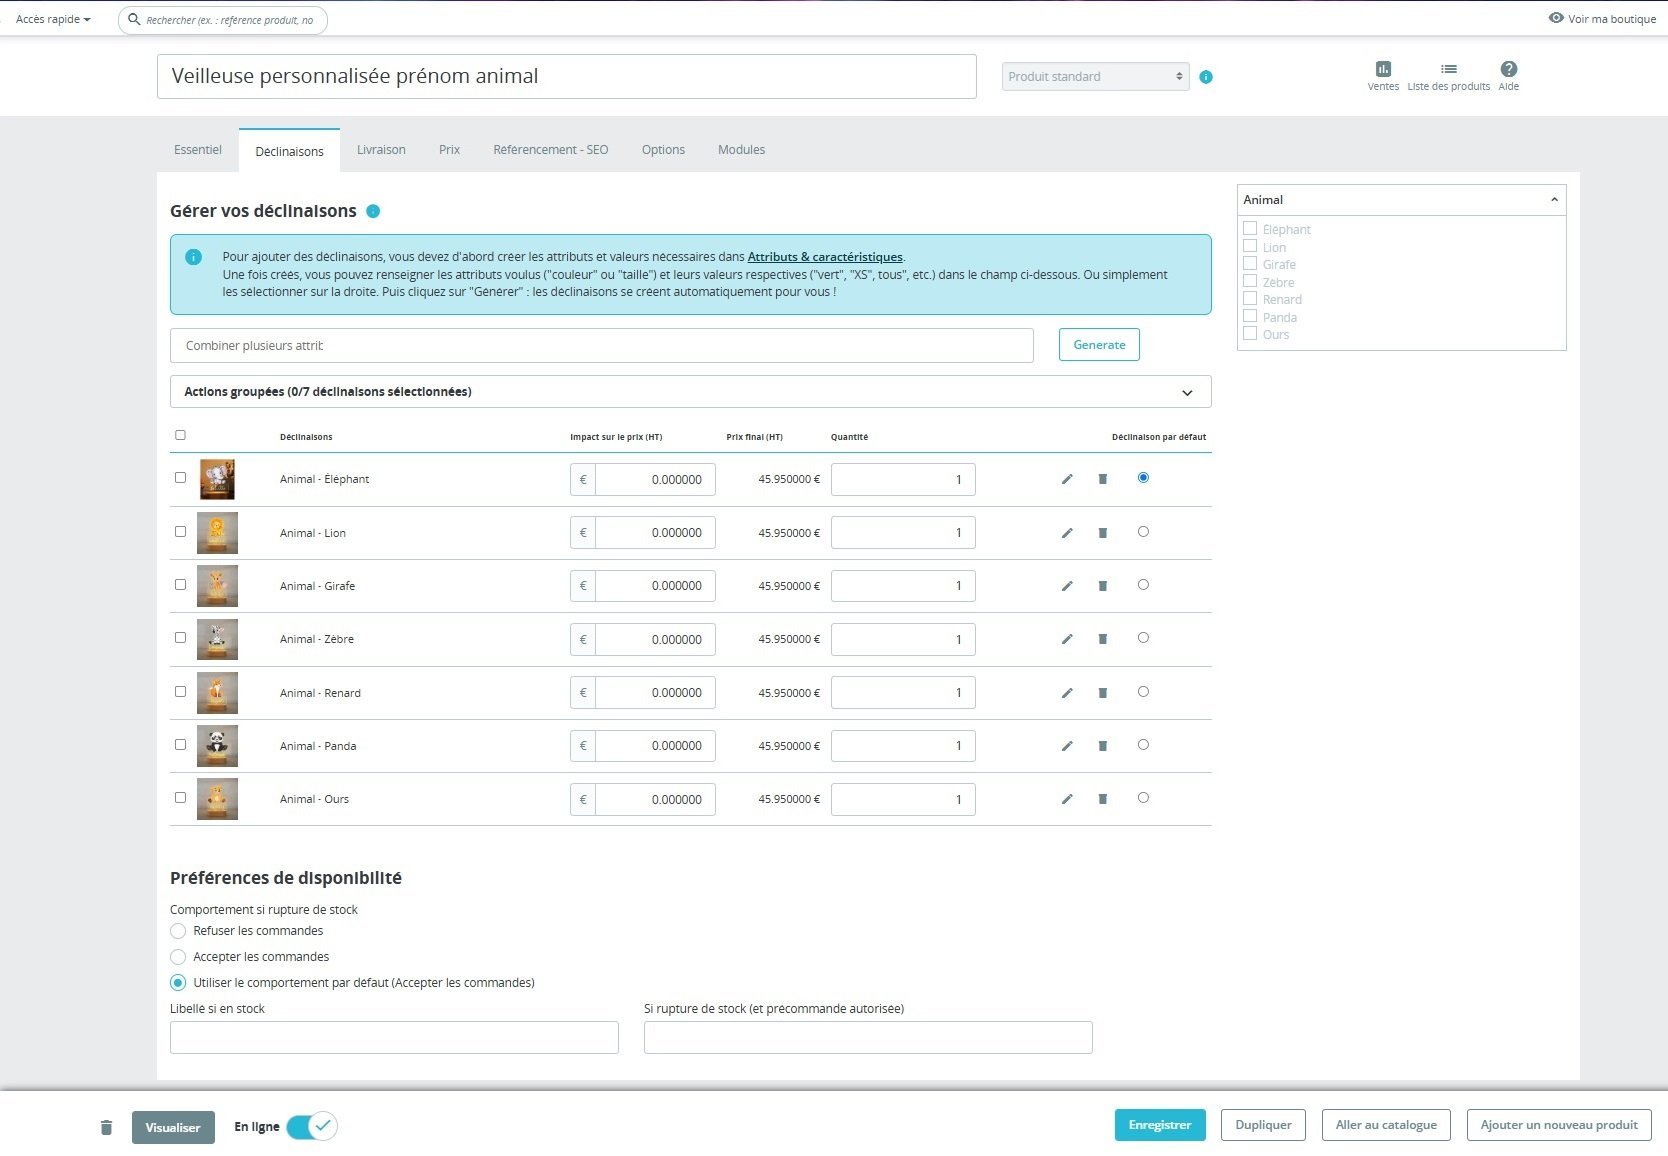This screenshot has width=1668, height=1156.
Task: Click the Dupliquer button
Action: point(1263,1125)
